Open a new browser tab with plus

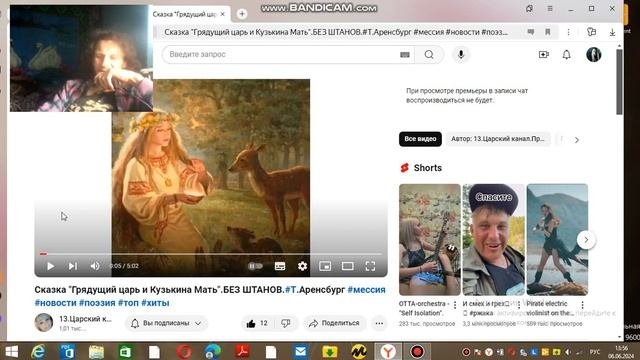(242, 14)
